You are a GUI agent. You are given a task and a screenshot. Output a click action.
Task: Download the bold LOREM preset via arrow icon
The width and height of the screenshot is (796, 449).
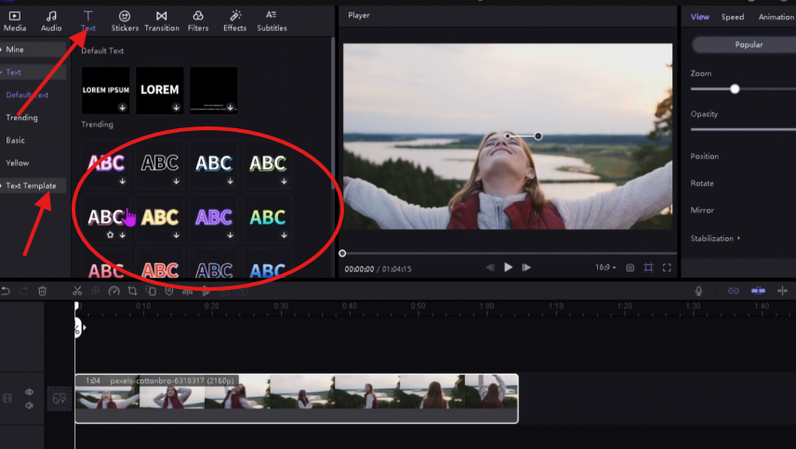pos(176,107)
